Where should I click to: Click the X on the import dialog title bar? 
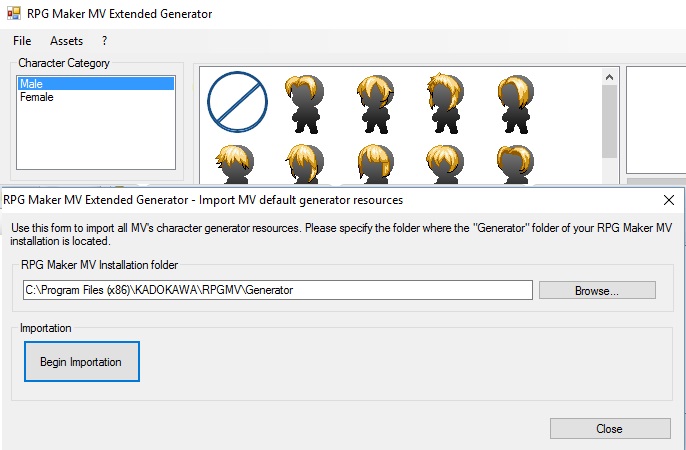[x=668, y=200]
